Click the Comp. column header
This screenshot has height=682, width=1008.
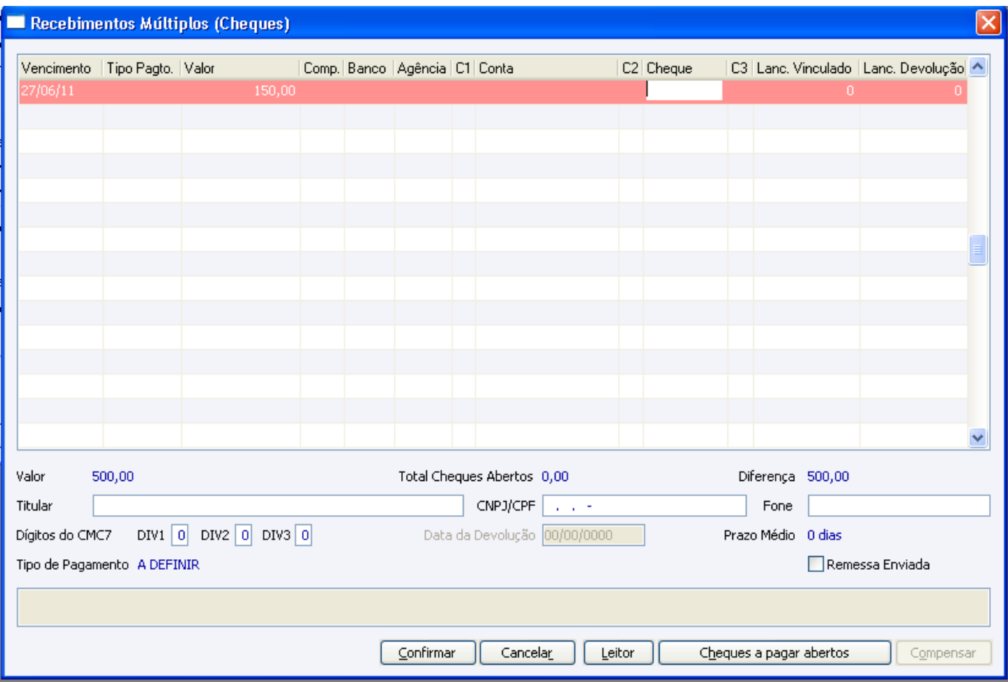click(x=321, y=68)
